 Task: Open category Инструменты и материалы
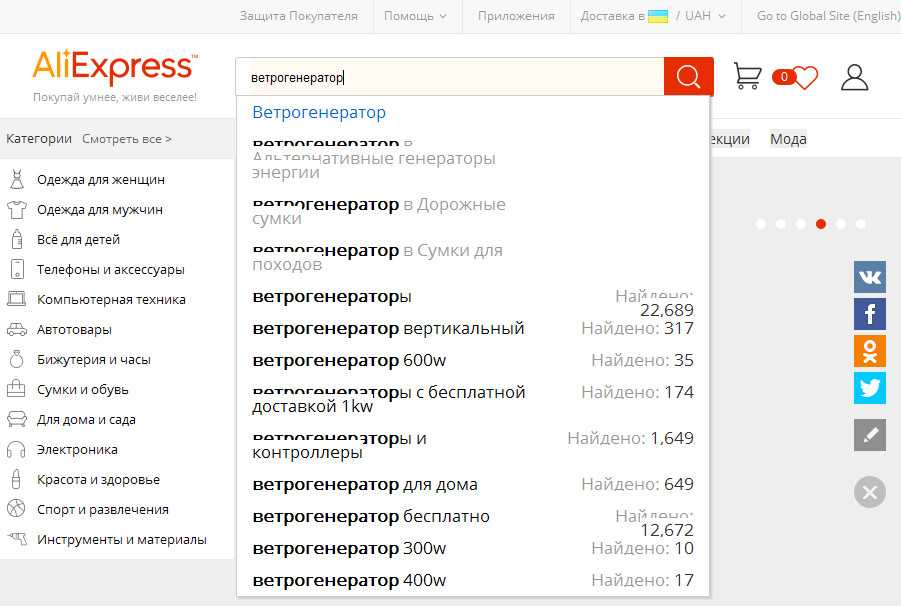(122, 540)
